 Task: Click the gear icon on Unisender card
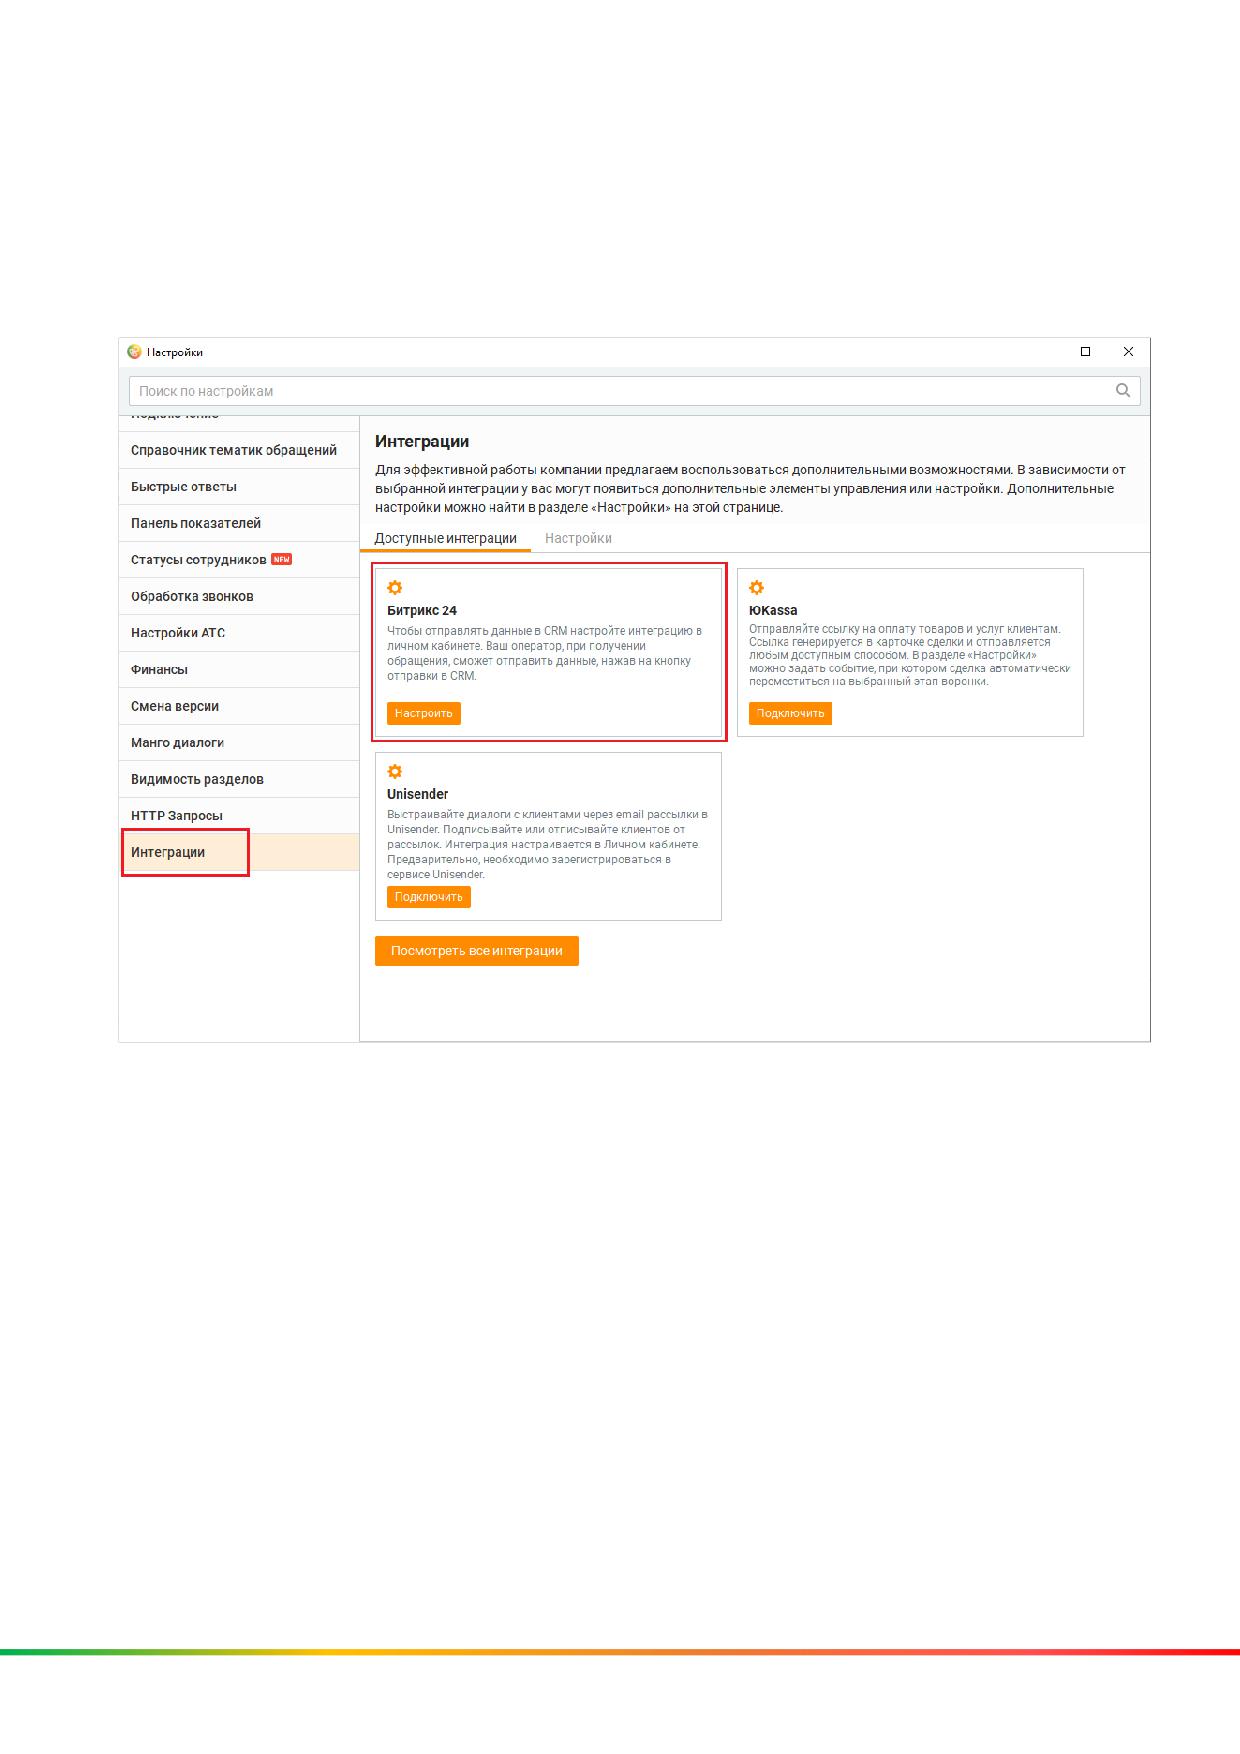395,772
